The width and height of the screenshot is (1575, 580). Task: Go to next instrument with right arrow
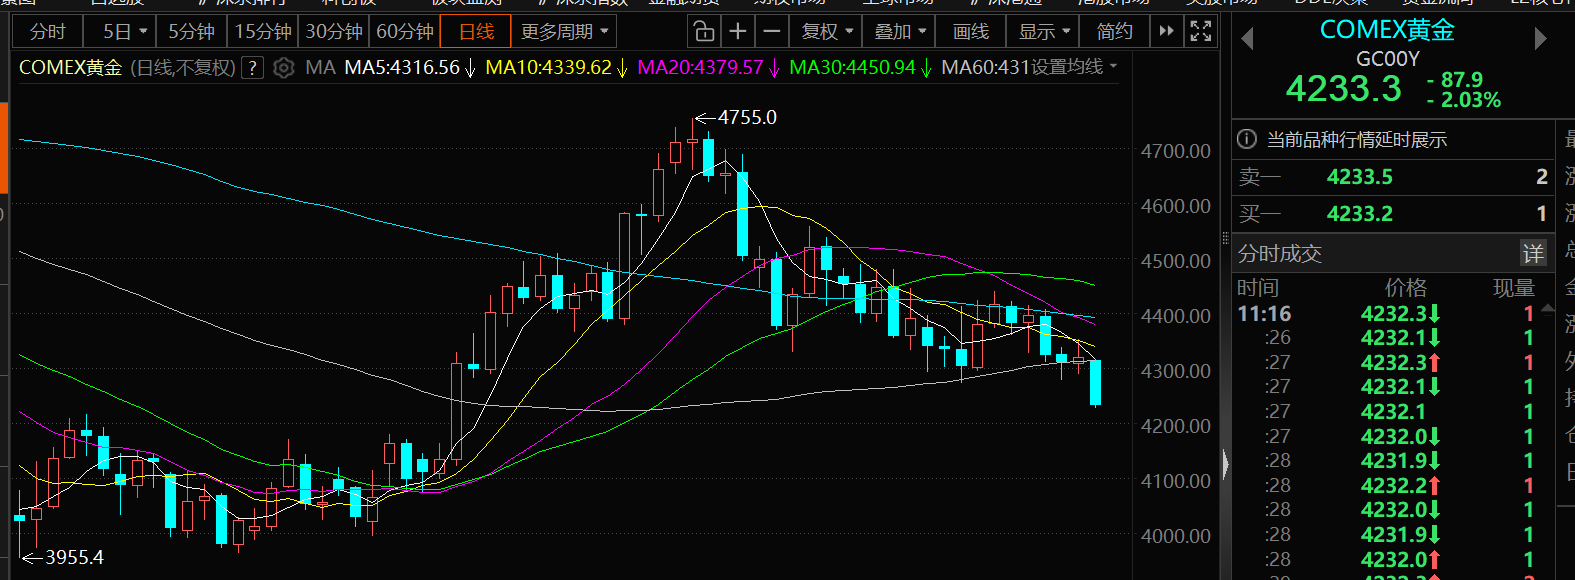pyautogui.click(x=1540, y=39)
